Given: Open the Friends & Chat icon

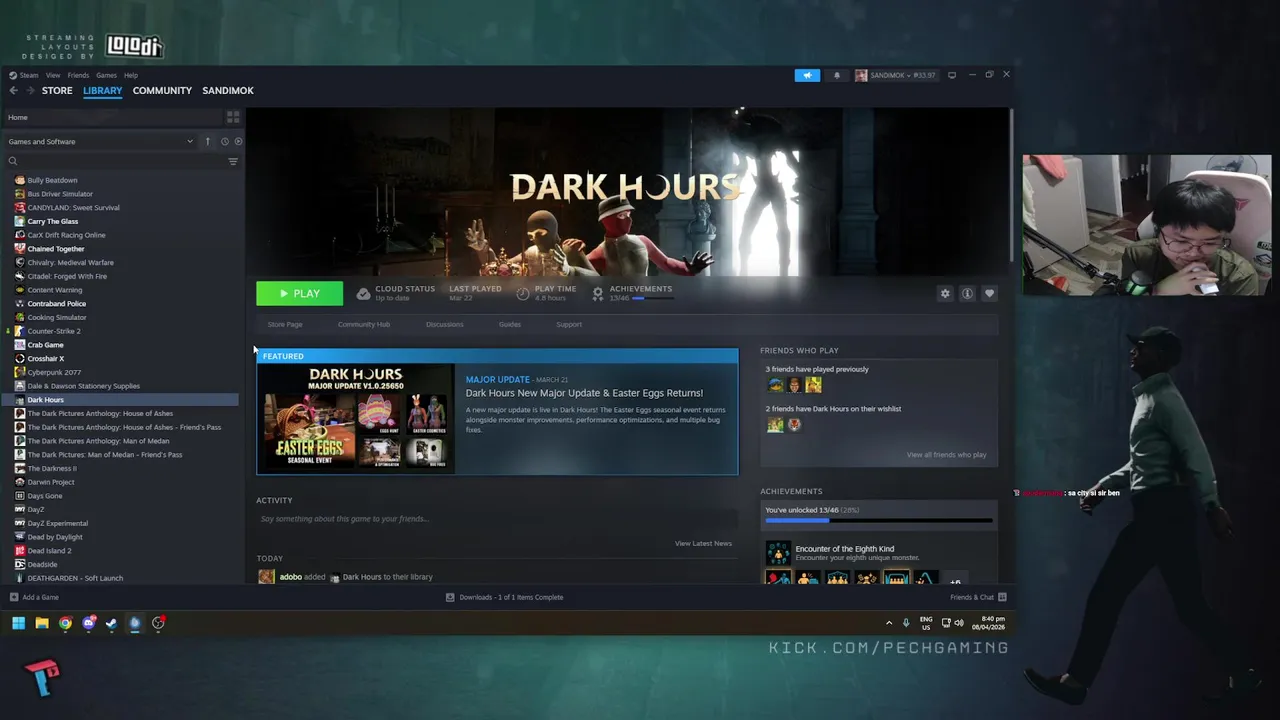Looking at the screenshot, I should click(x=1002, y=597).
